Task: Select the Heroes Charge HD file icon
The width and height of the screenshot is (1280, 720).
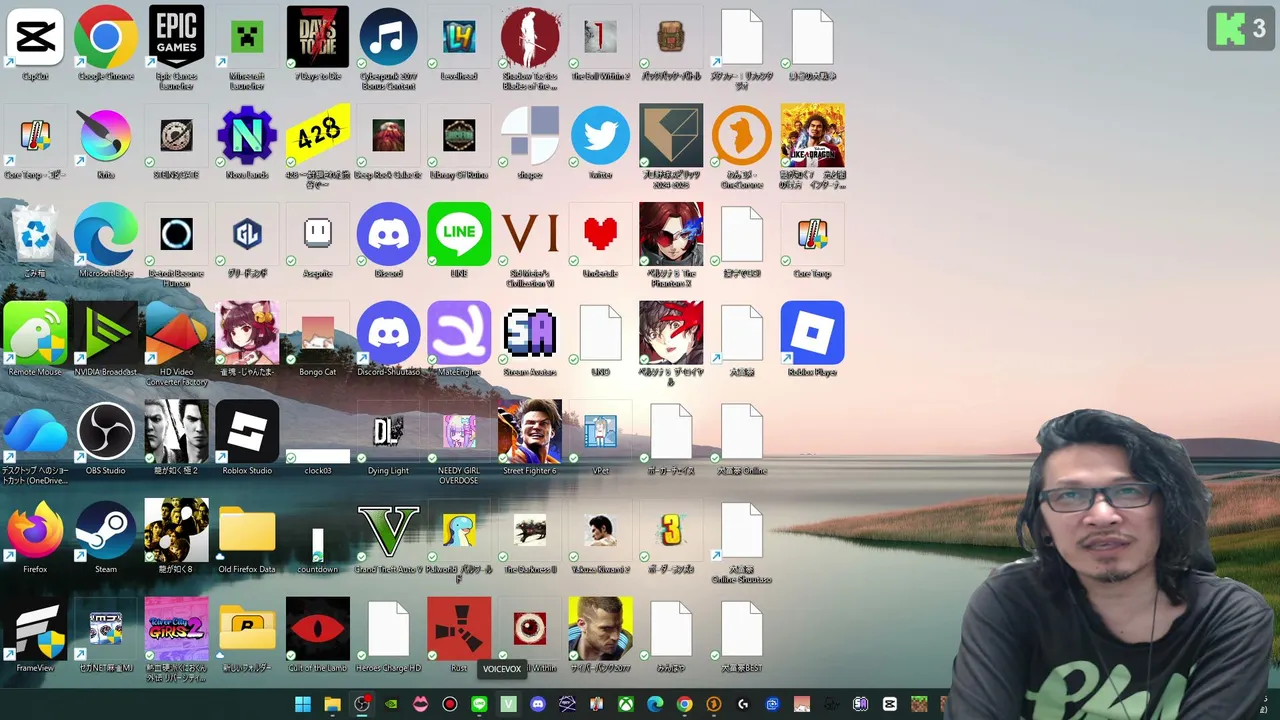Action: pyautogui.click(x=388, y=629)
